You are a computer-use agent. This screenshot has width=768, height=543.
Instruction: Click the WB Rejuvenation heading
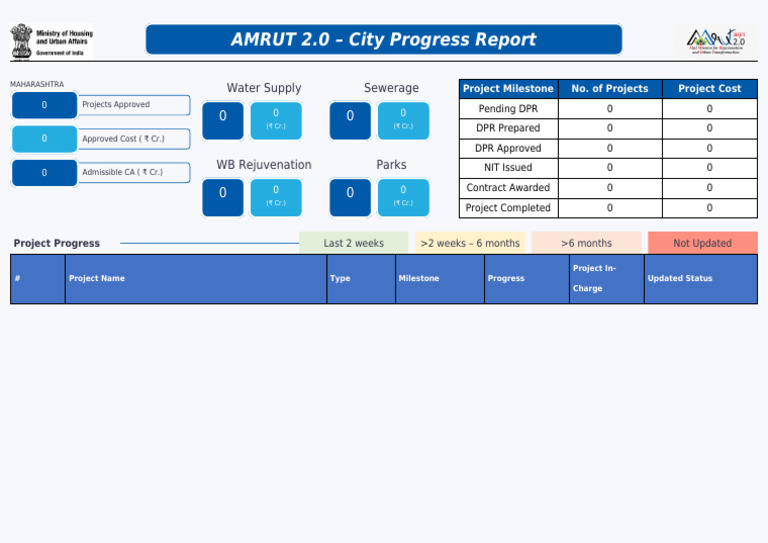click(264, 165)
